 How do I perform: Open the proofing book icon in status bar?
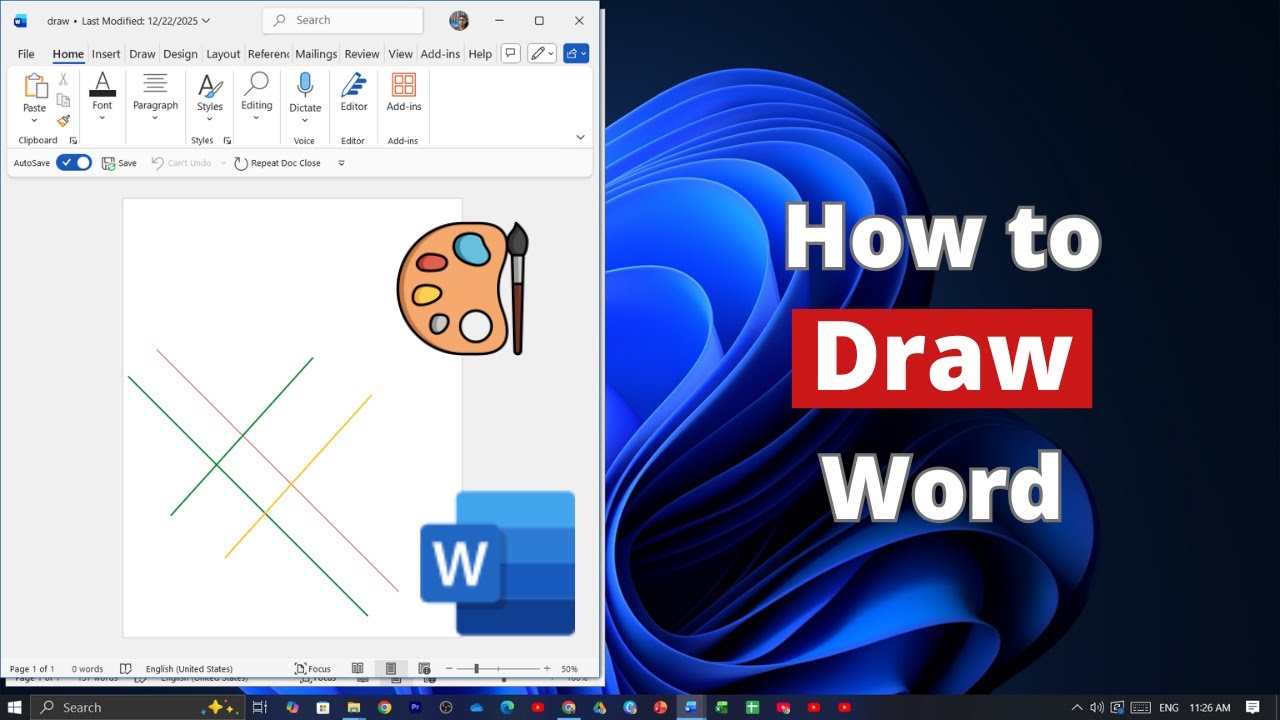coord(125,668)
